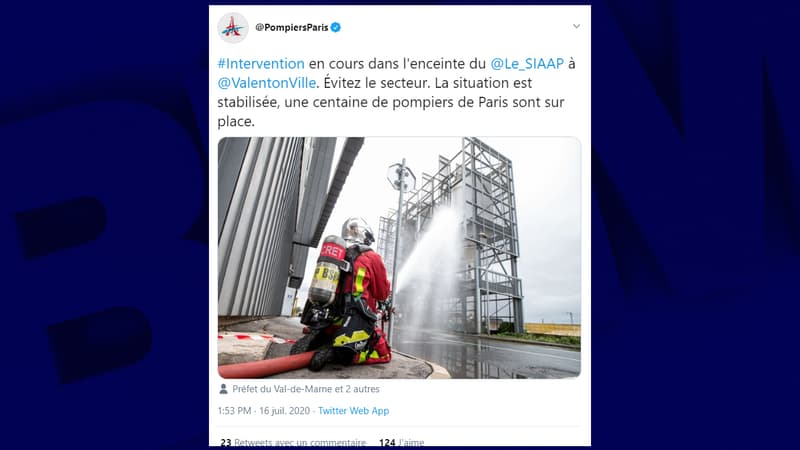The width and height of the screenshot is (800, 450).
Task: View the 124 J'aime likes list
Action: (x=402, y=442)
